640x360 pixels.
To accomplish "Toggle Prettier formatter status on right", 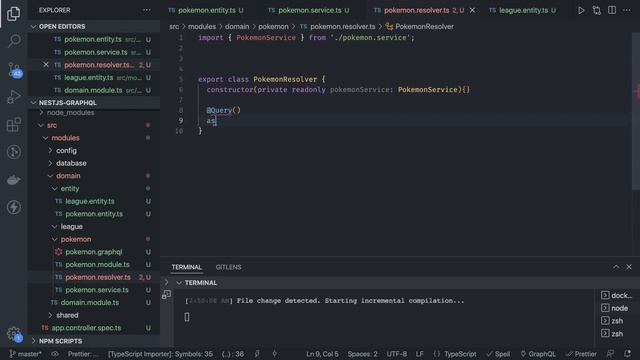I will click(x=581, y=354).
